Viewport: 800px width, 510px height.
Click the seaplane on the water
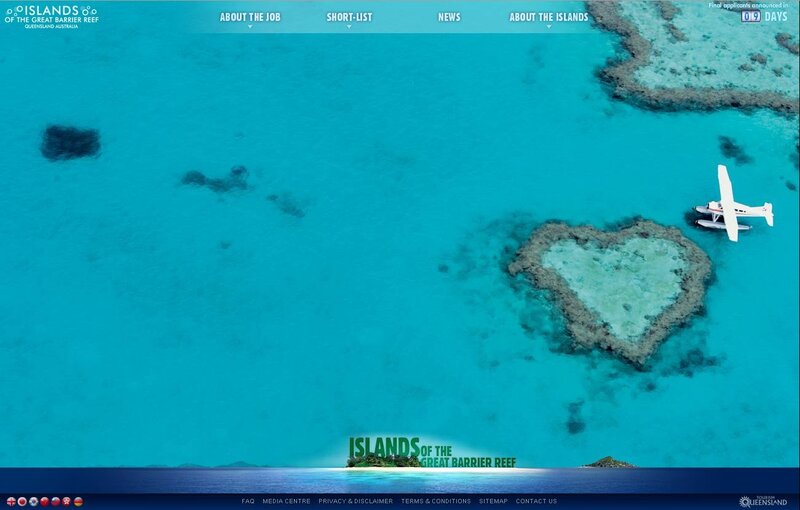(734, 203)
